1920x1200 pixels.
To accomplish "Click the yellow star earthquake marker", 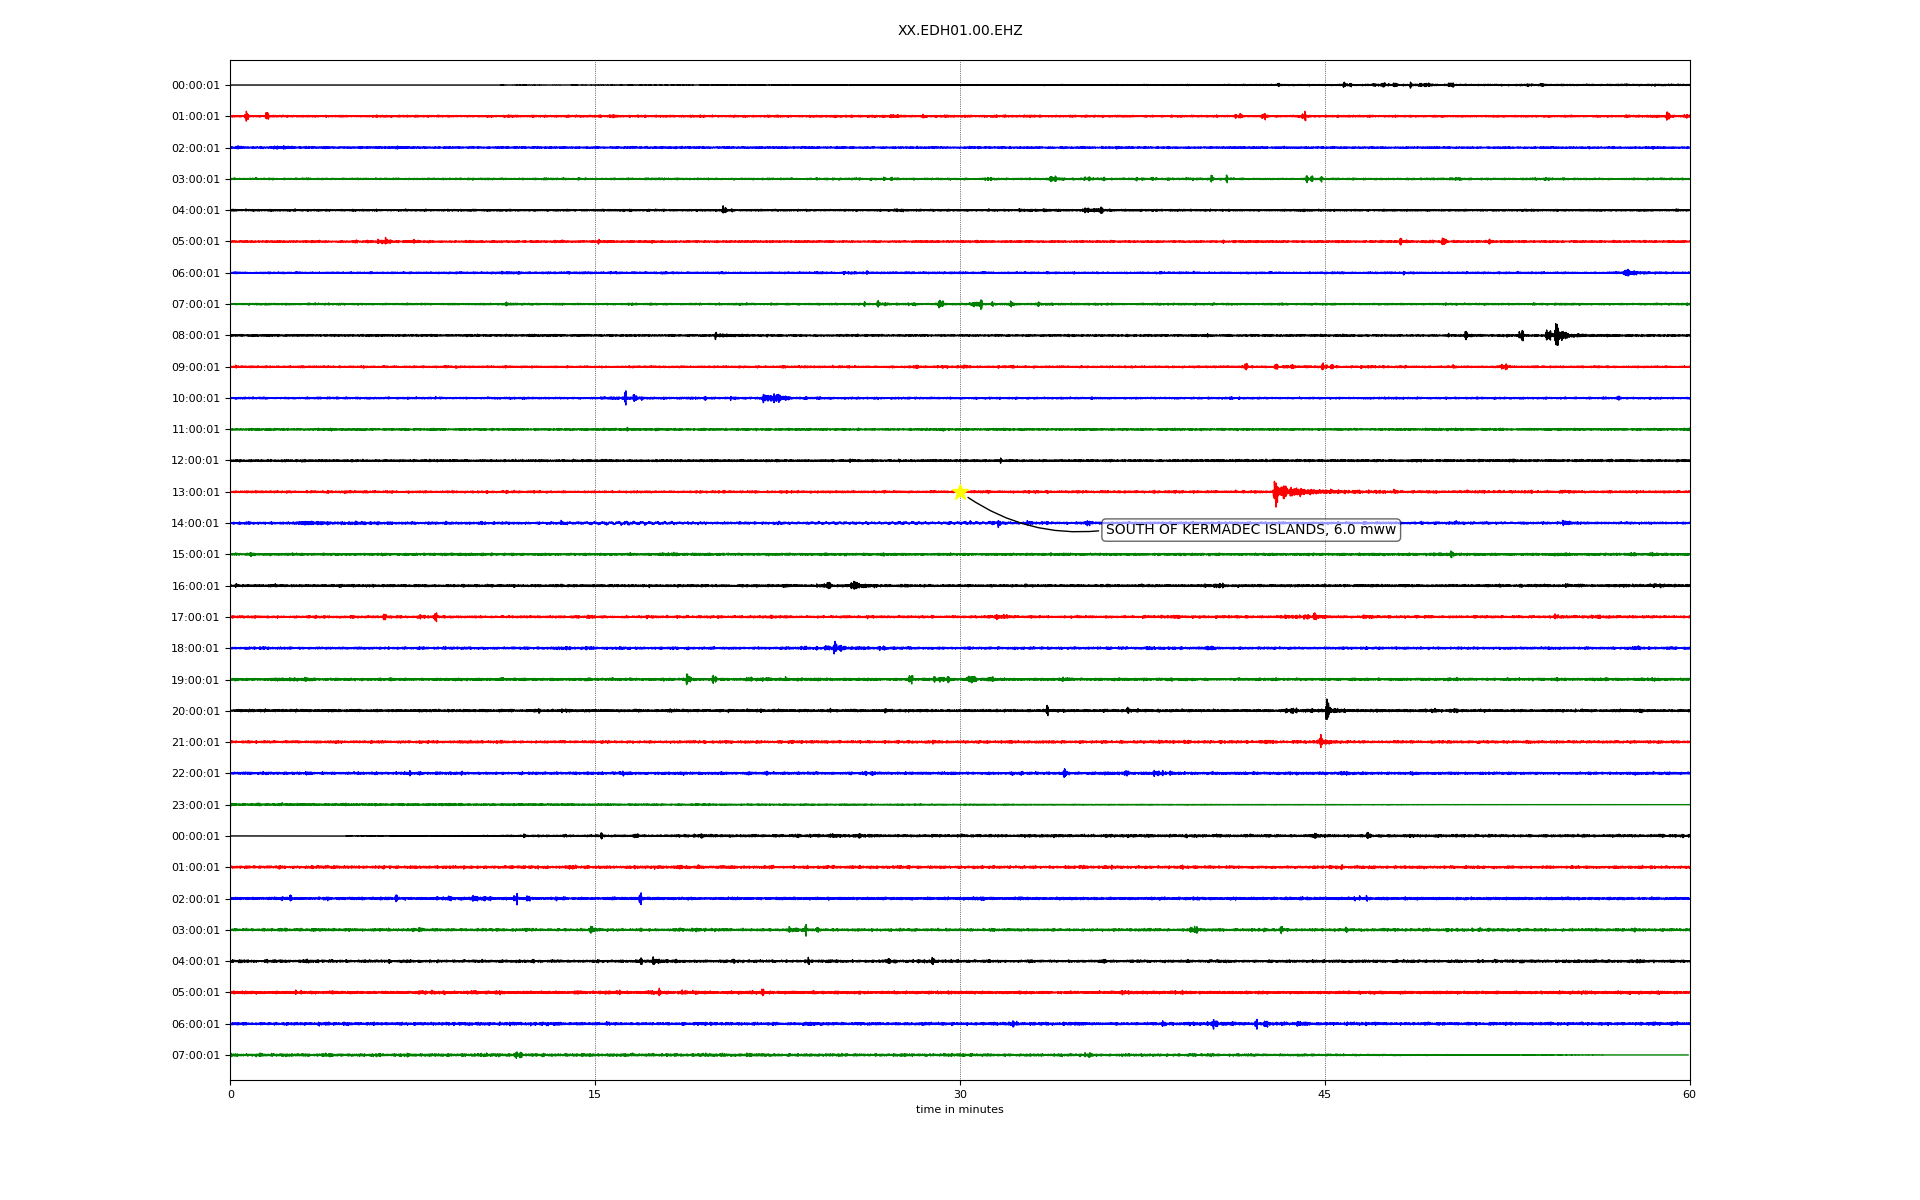I will [x=960, y=491].
